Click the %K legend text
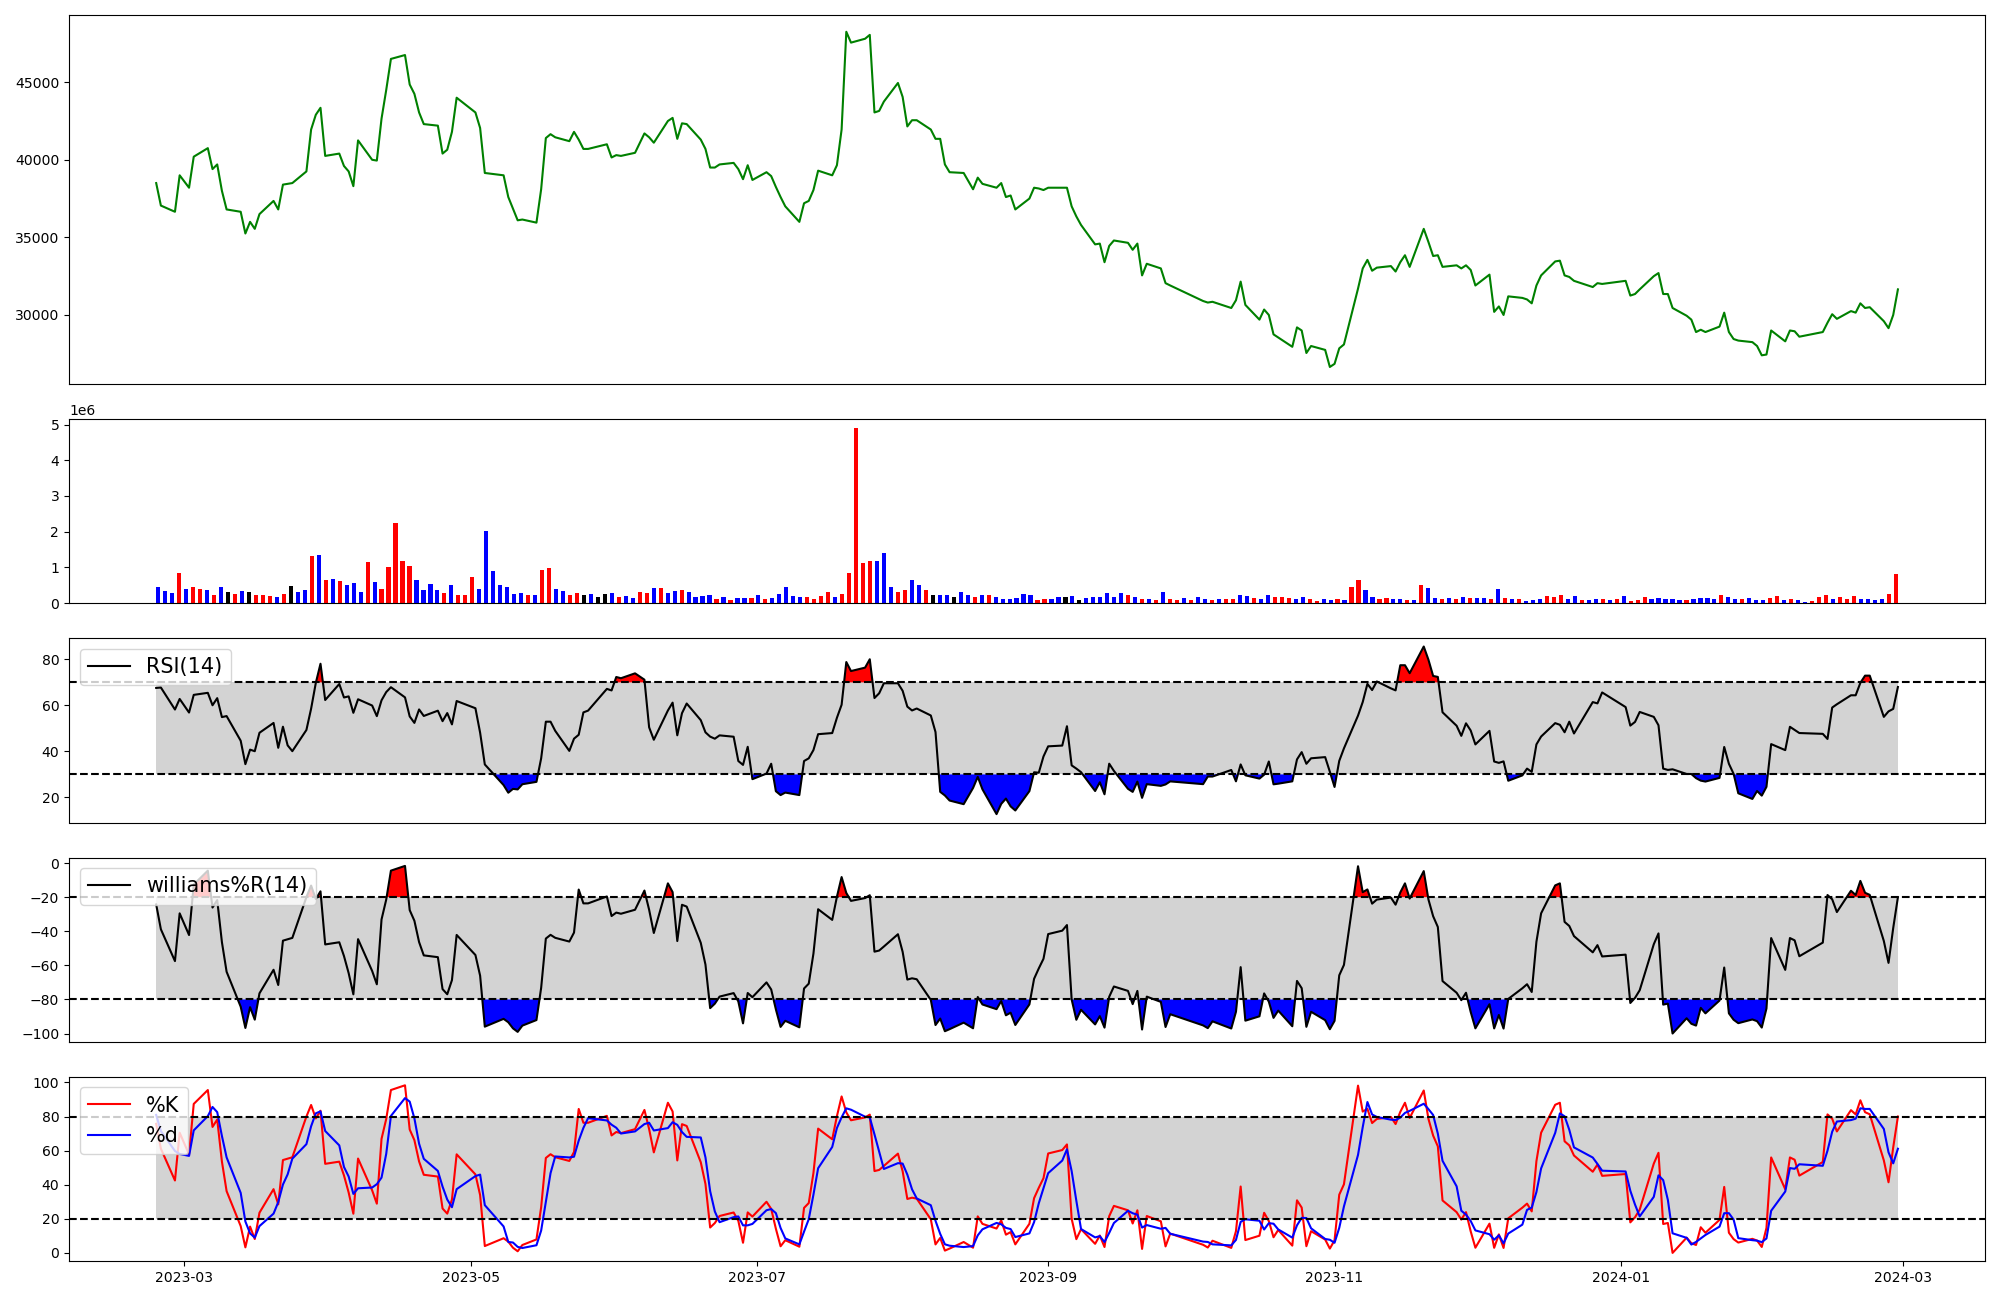 (162, 1105)
